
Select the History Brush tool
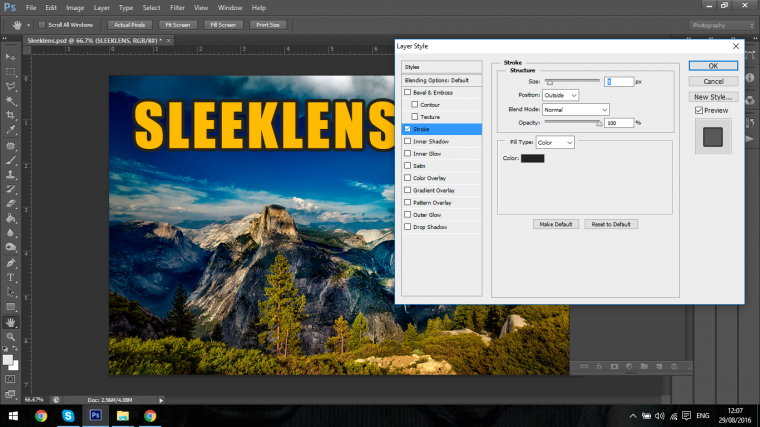[x=10, y=189]
